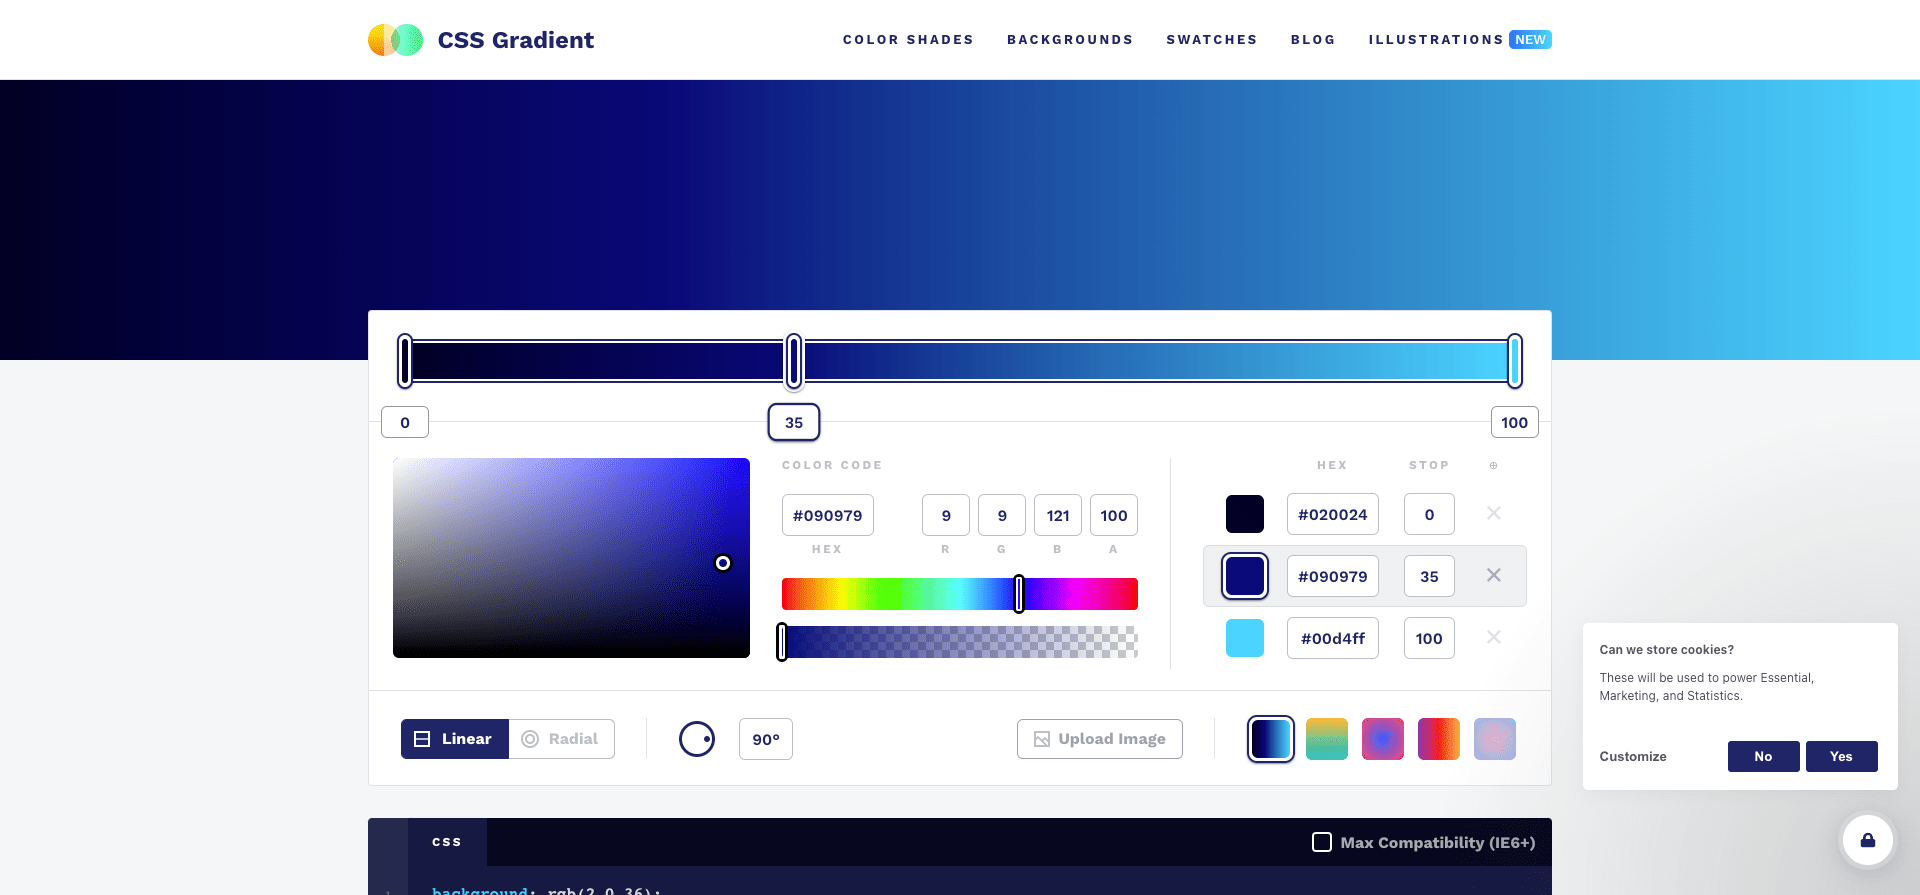Select the gradient stop handle at 100
Image resolution: width=1920 pixels, height=895 pixels.
[x=1515, y=361]
